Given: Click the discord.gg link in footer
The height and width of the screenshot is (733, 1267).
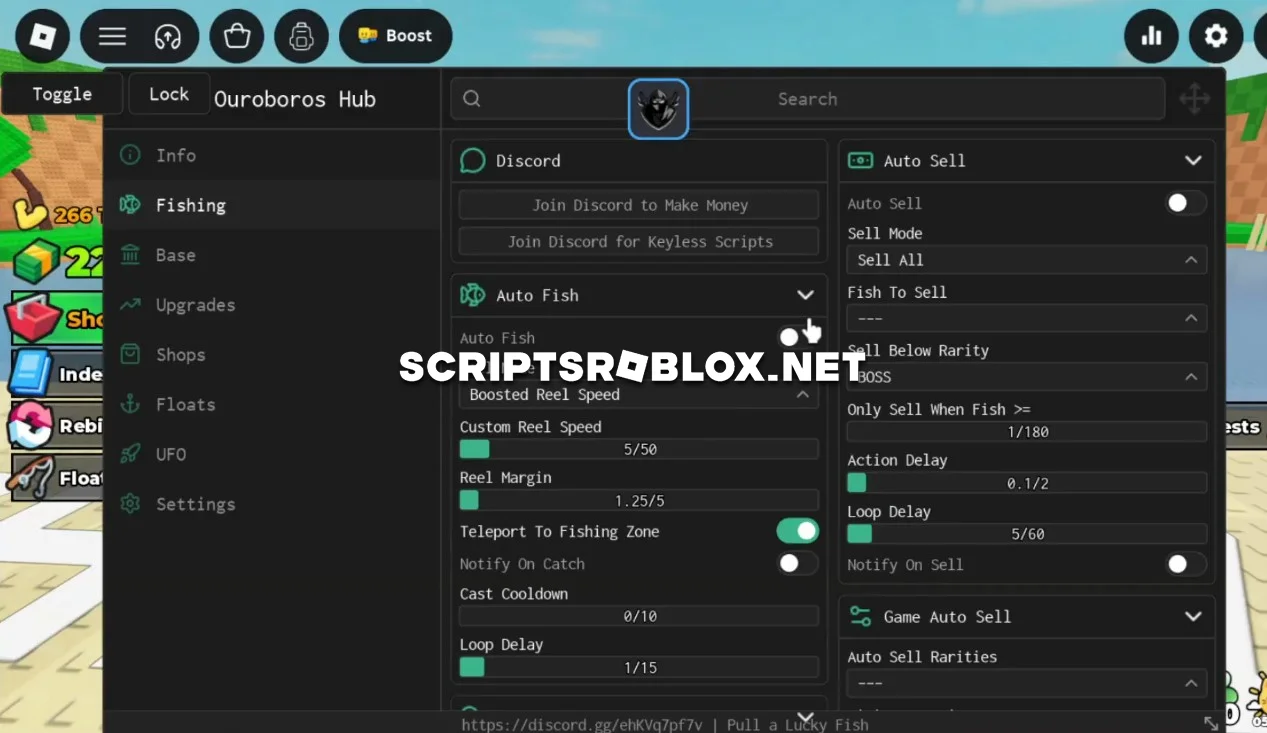Looking at the screenshot, I should click(582, 724).
